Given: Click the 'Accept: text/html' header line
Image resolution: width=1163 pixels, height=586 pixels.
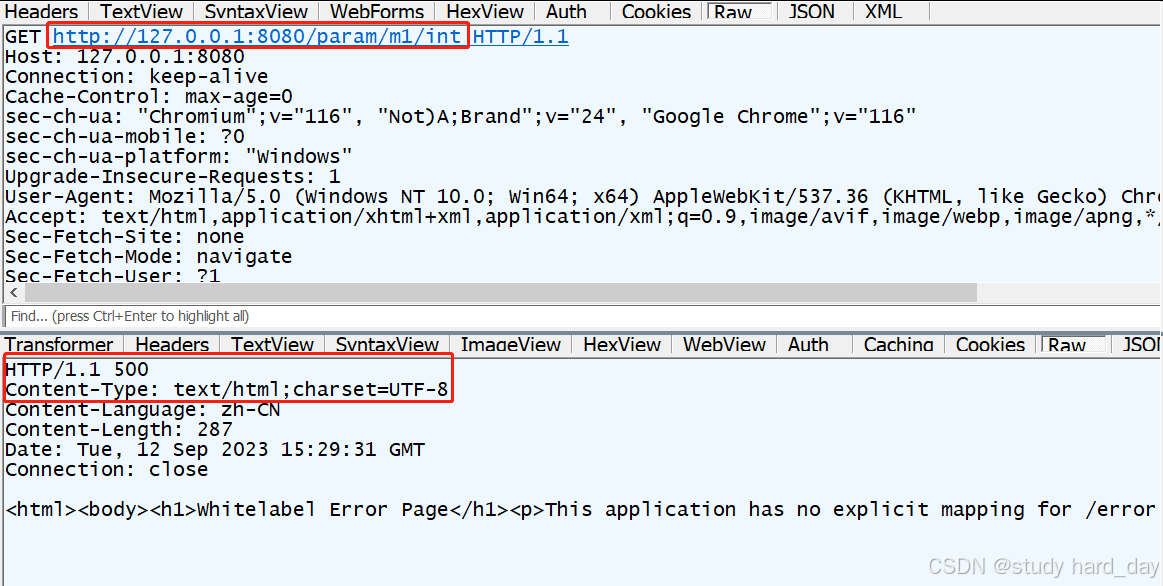Looking at the screenshot, I should click(582, 217).
